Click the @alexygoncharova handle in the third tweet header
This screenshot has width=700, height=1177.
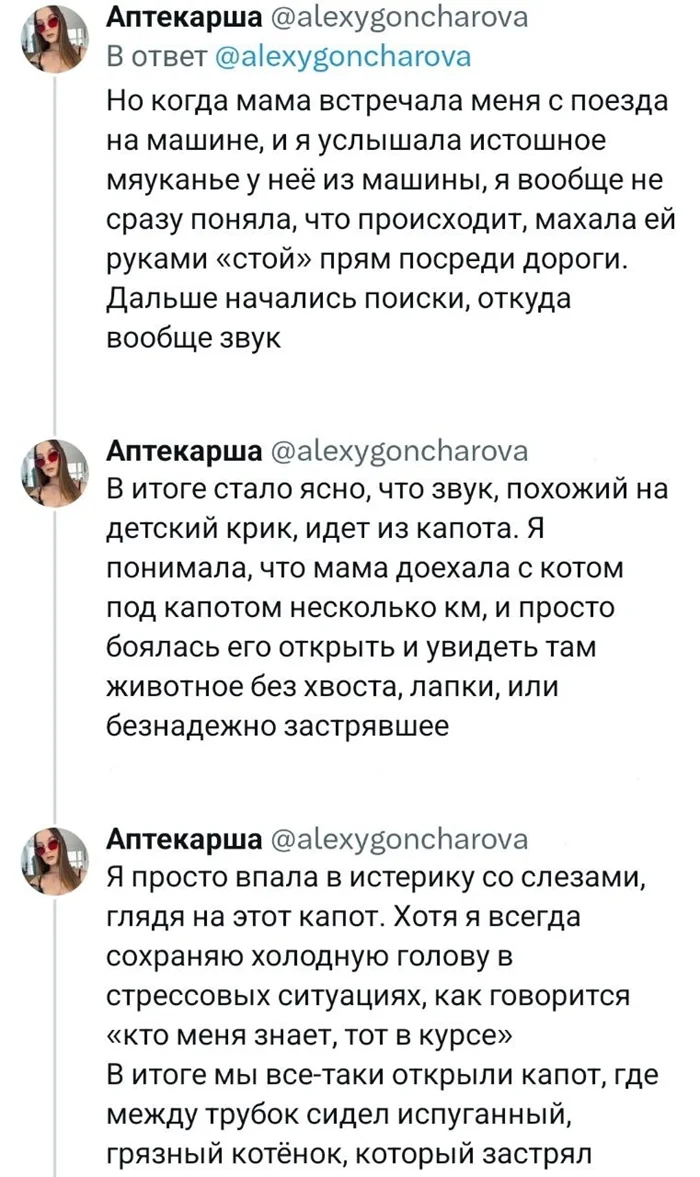point(391,838)
